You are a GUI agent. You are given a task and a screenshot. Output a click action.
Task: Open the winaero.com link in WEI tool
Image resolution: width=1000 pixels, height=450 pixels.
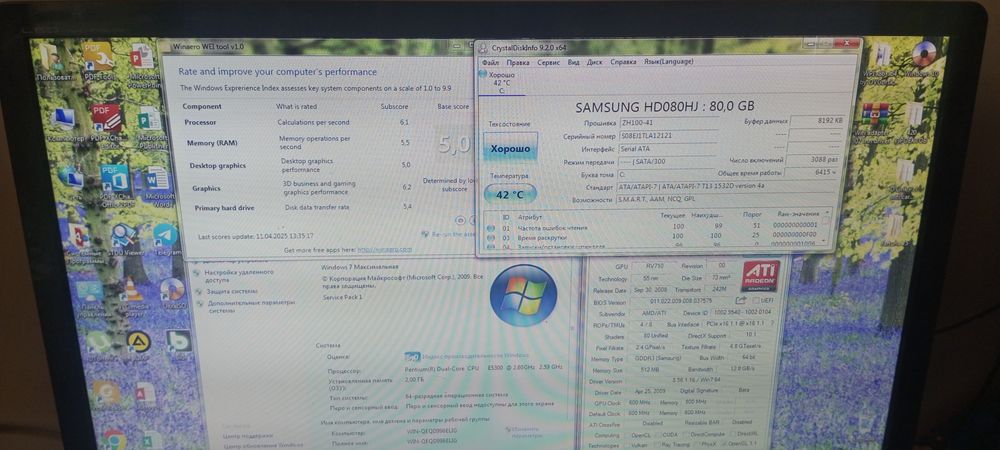click(x=385, y=250)
